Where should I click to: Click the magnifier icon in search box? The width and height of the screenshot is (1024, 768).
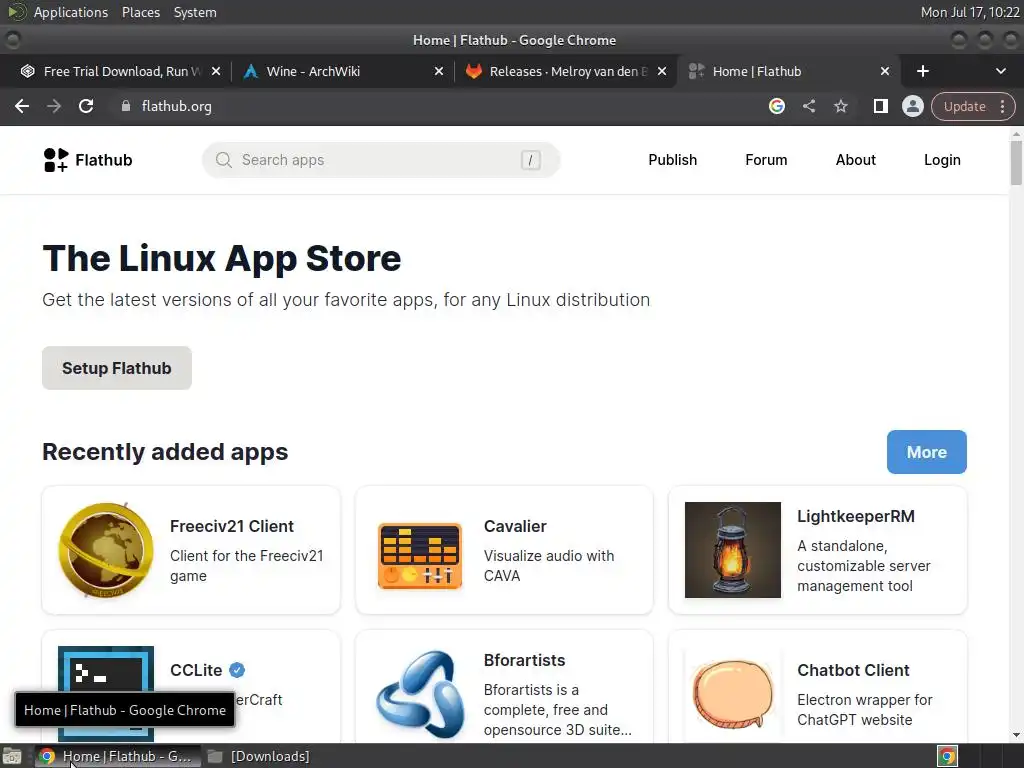[224, 160]
